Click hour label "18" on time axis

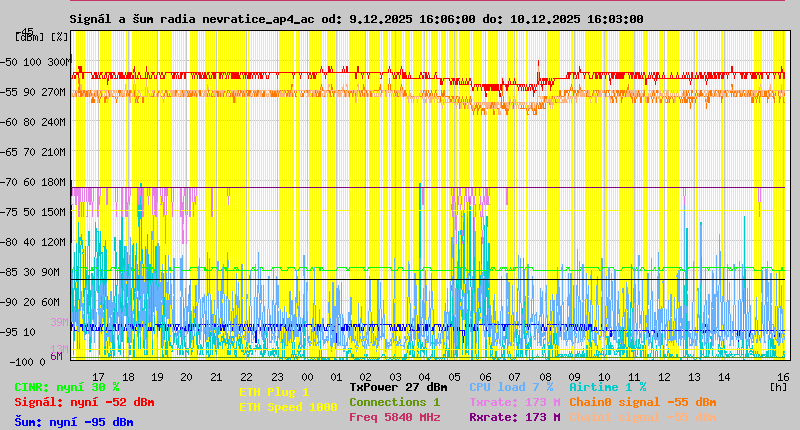click(x=128, y=377)
